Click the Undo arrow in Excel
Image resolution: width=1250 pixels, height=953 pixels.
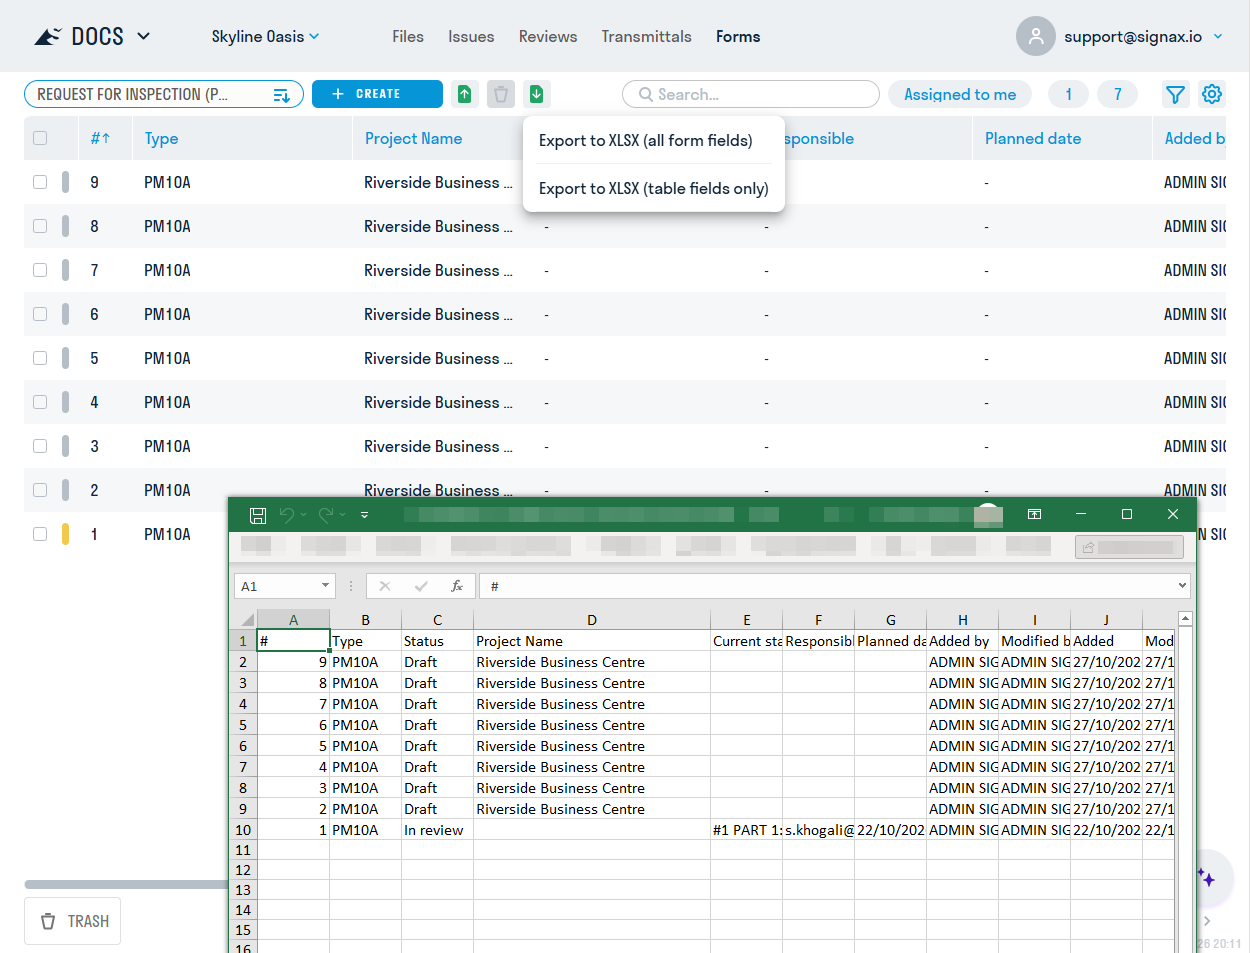(x=287, y=515)
